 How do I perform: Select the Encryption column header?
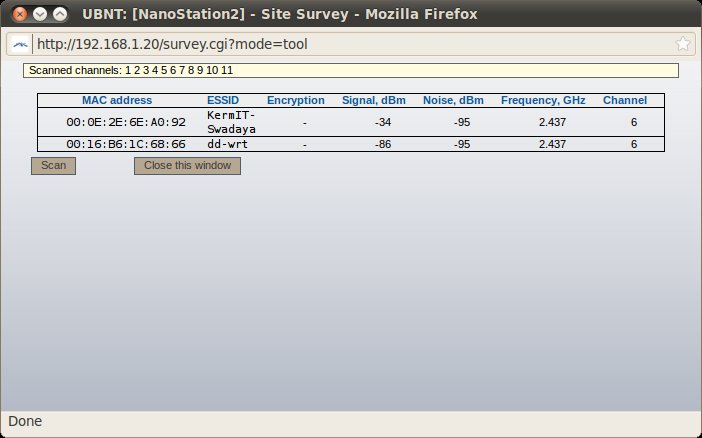pyautogui.click(x=295, y=100)
